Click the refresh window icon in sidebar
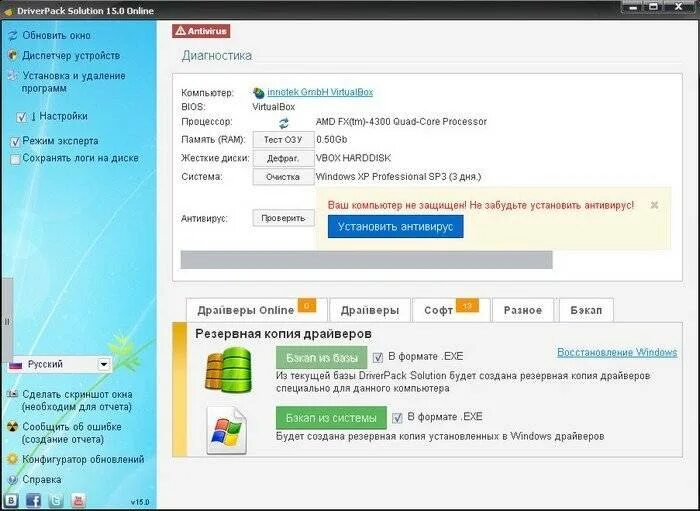This screenshot has width=700, height=511. tap(12, 35)
